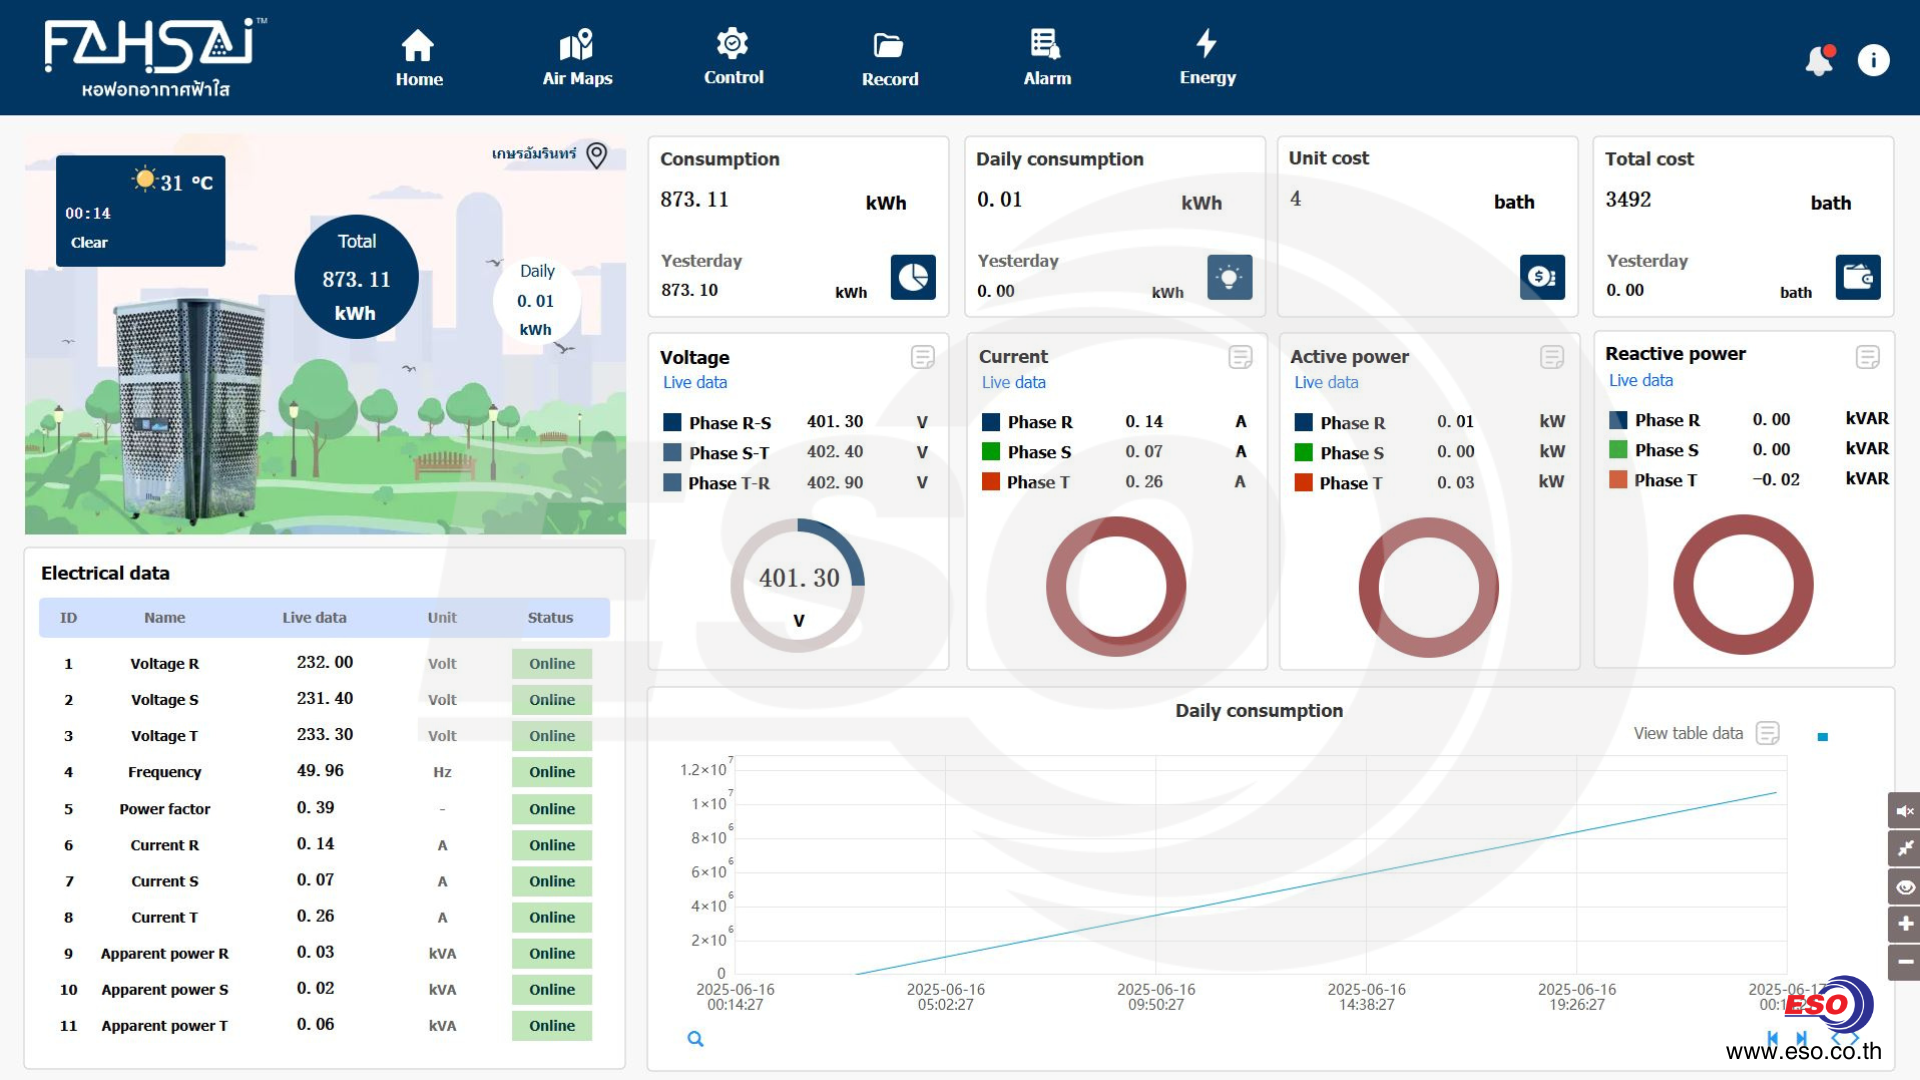The image size is (1920, 1080).
Task: Click the location pin by เกษรอัมรินทร์
Action: (x=597, y=155)
